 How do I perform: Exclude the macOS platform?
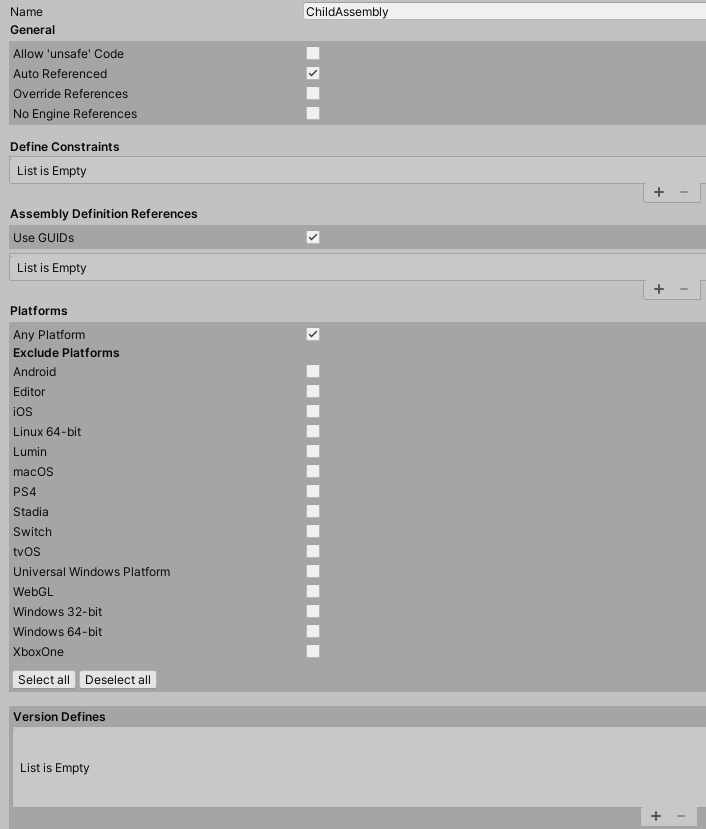[313, 472]
